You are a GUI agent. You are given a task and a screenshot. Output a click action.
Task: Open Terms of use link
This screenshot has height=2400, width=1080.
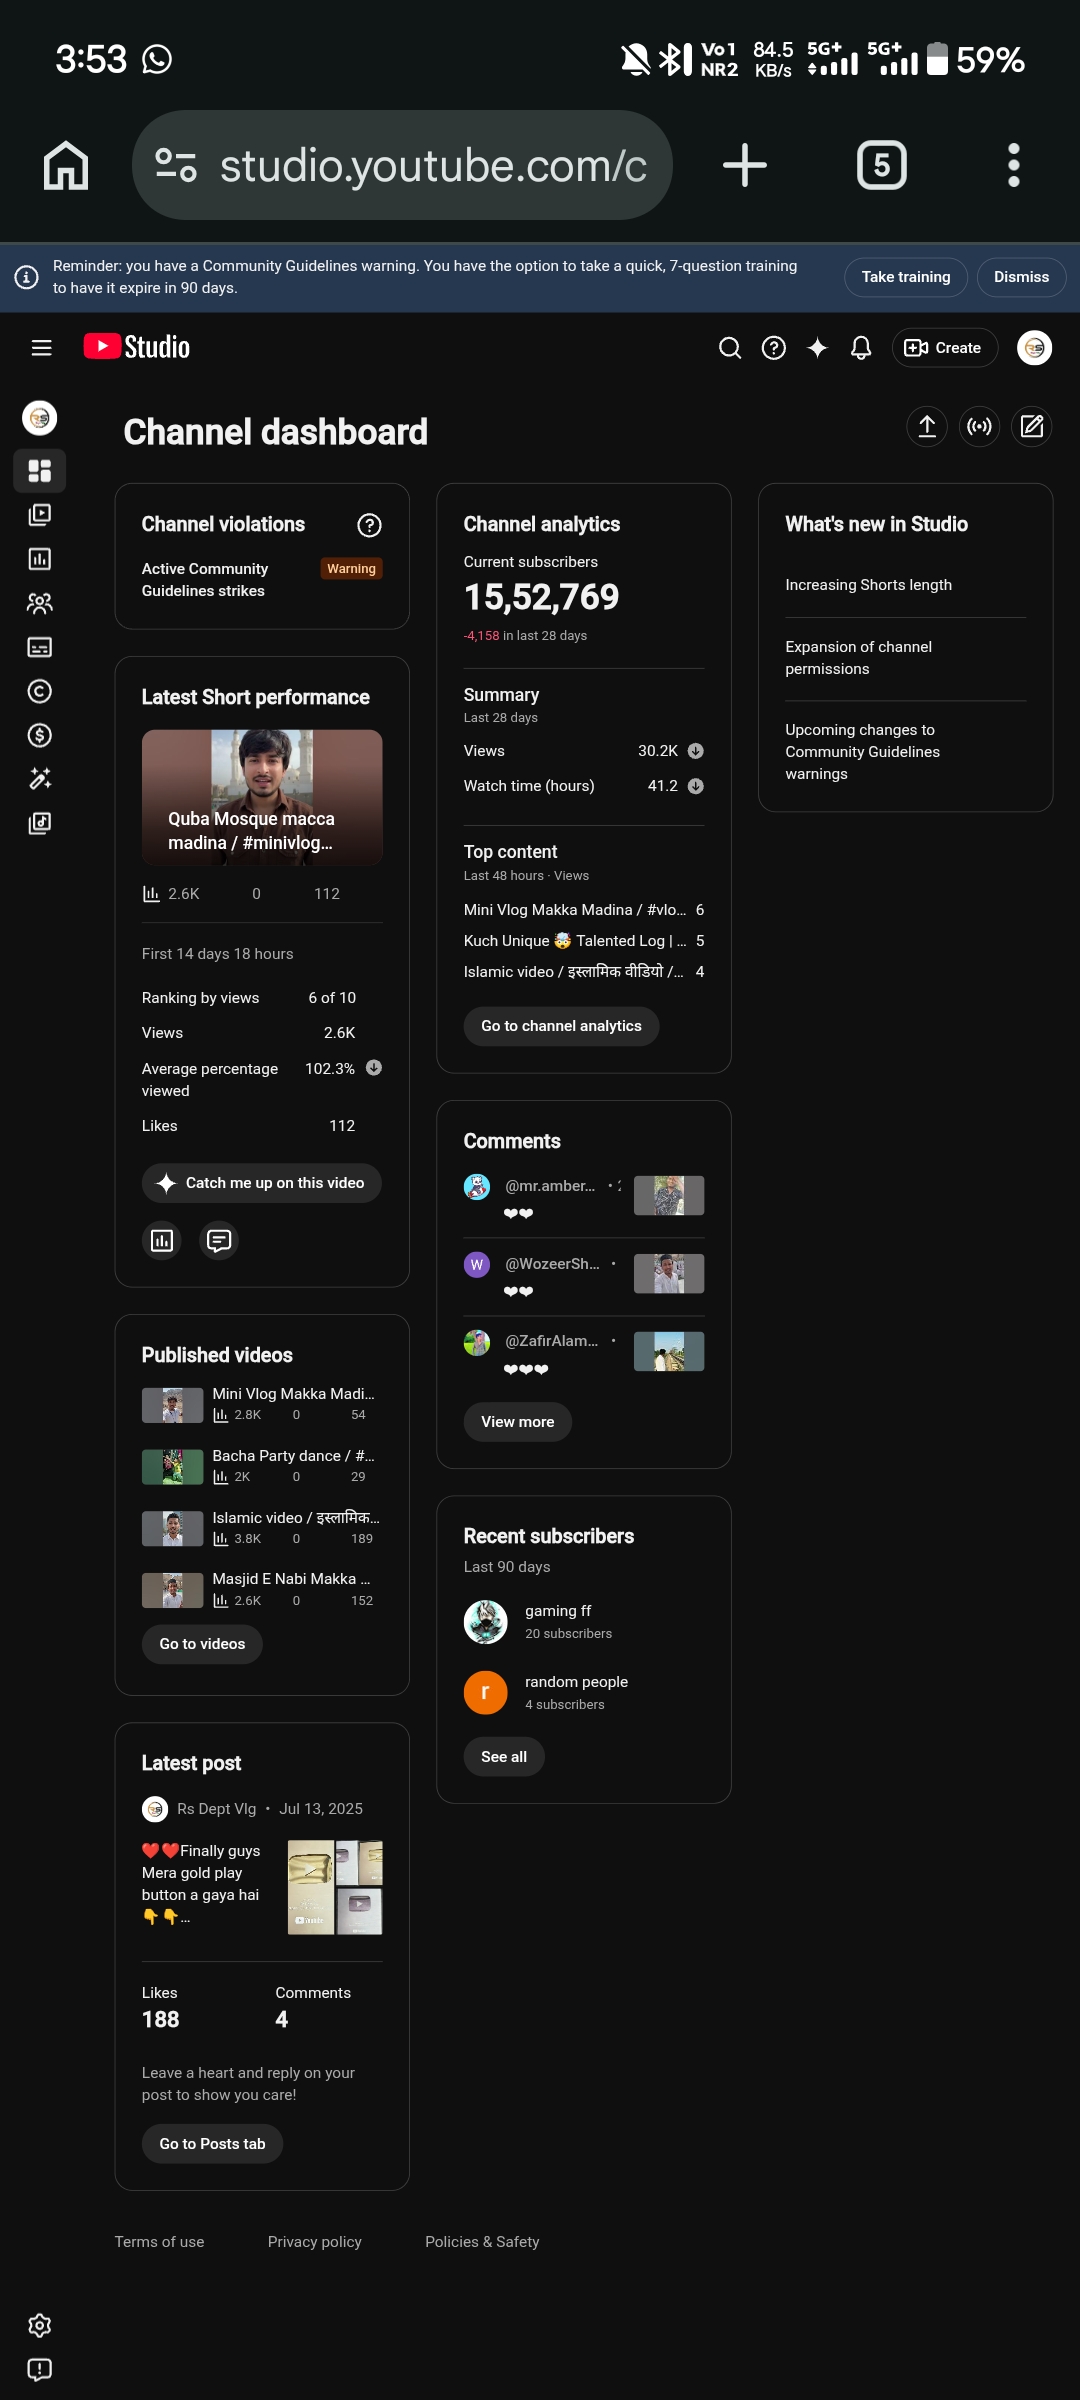click(x=159, y=2242)
